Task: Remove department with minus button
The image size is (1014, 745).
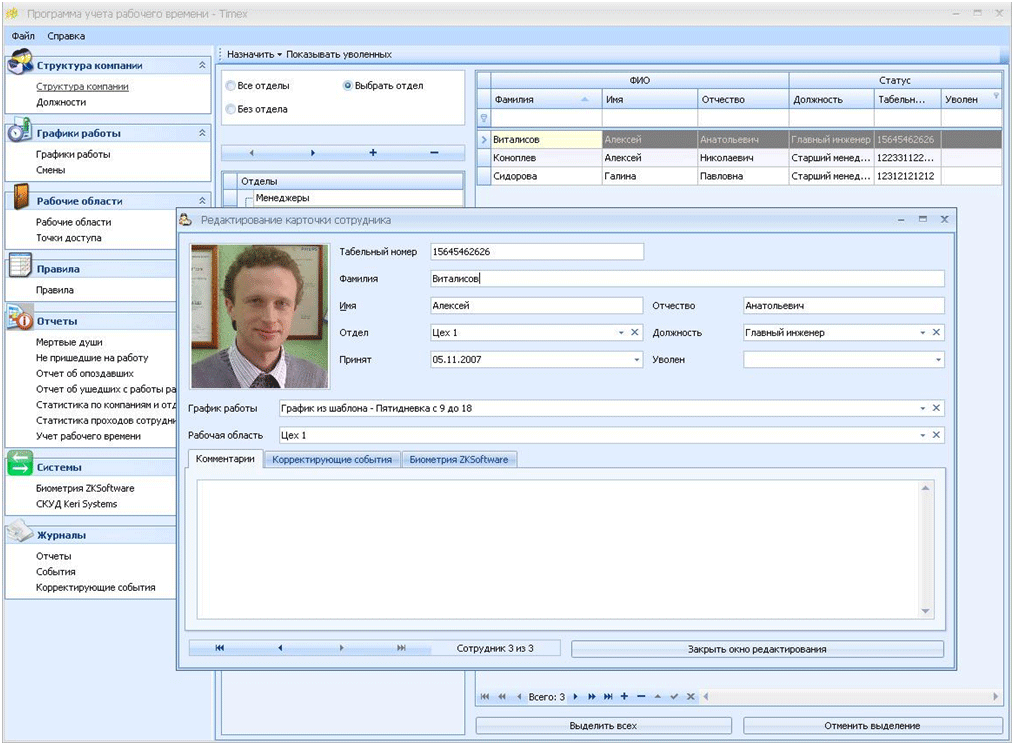Action: [x=434, y=153]
